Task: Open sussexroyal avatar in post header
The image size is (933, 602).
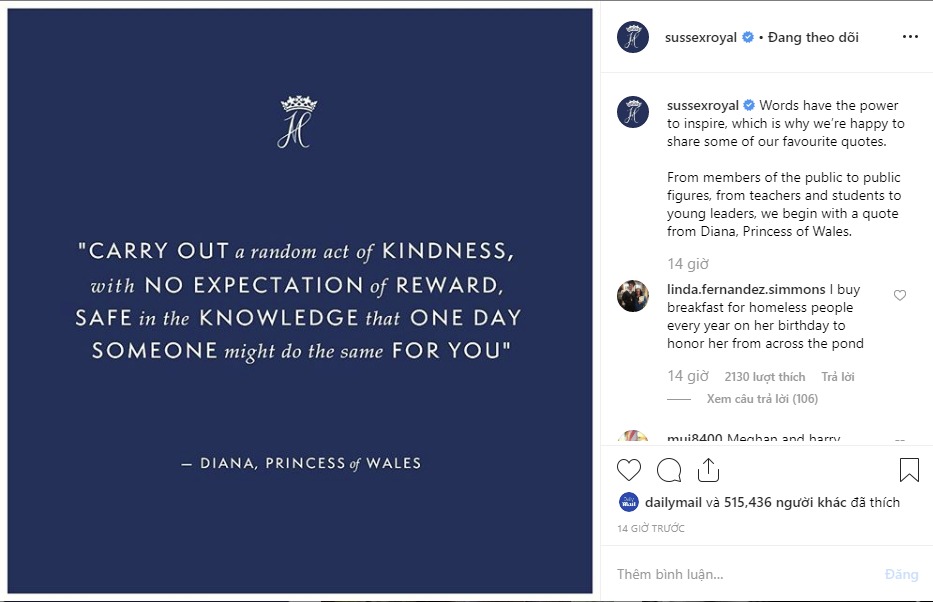Action: (633, 37)
